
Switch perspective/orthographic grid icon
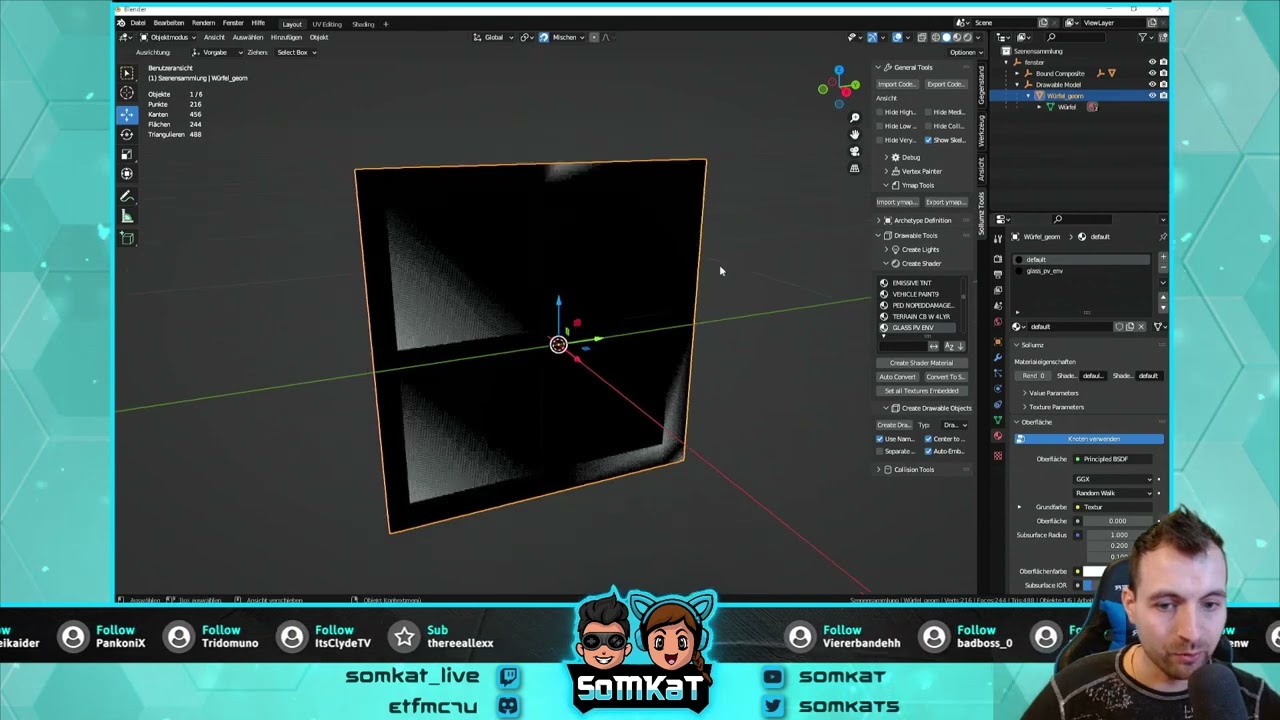click(855, 169)
